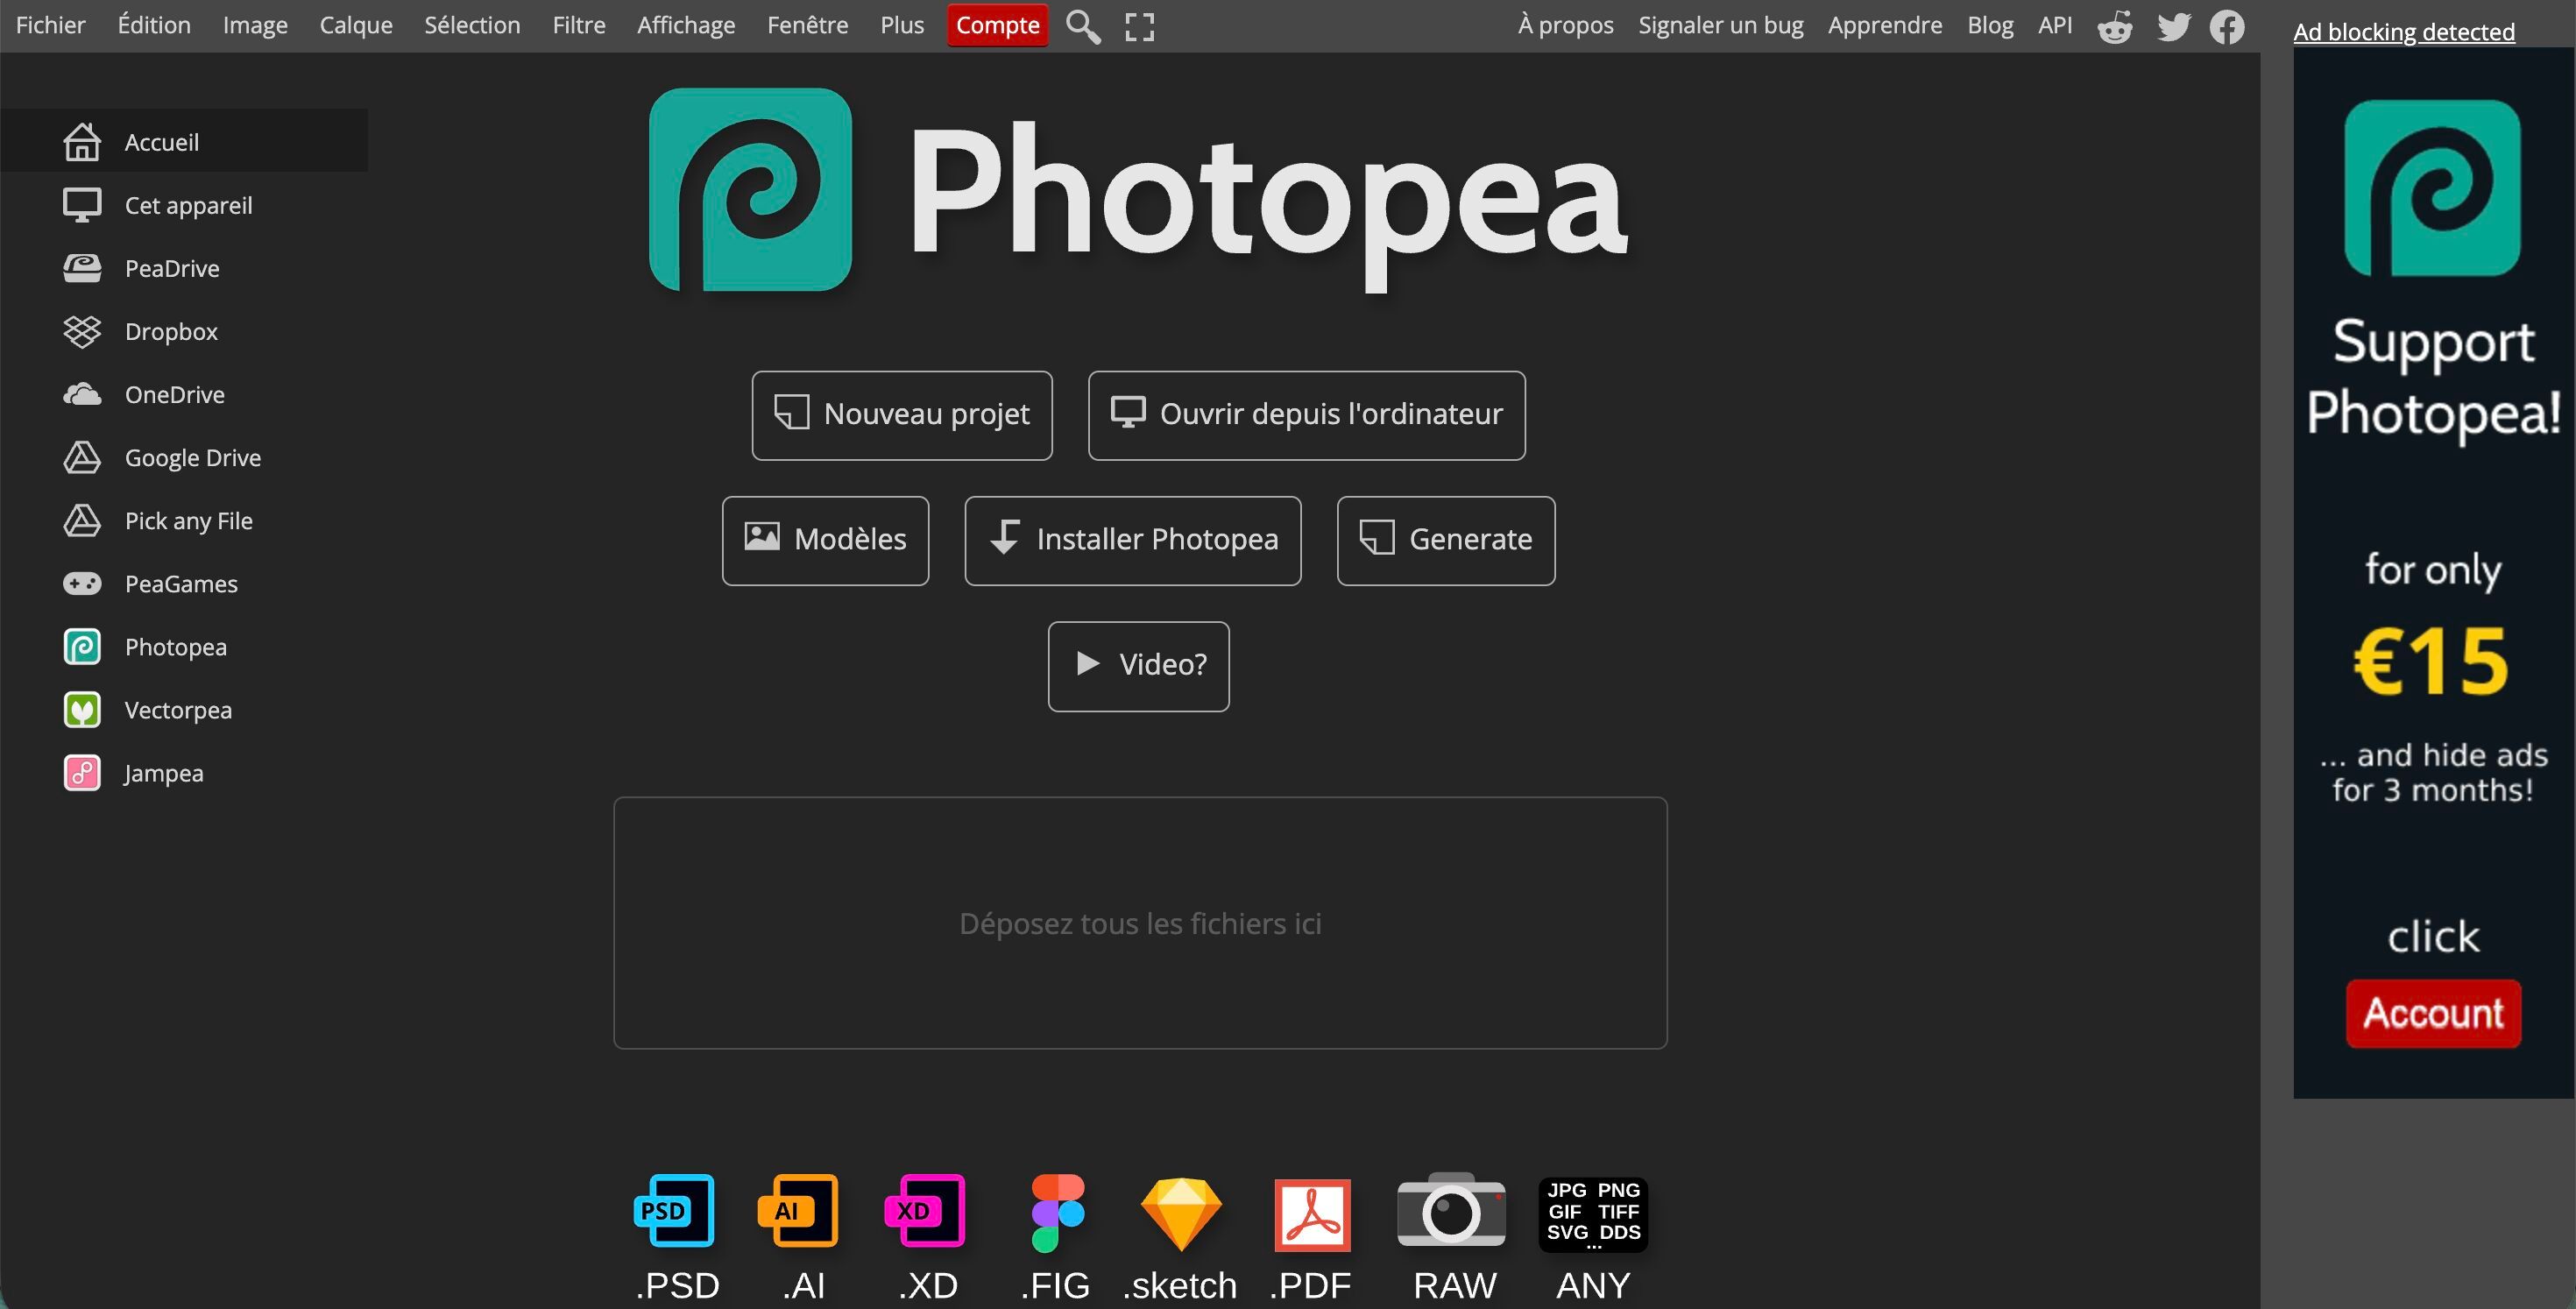2576x1309 pixels.
Task: Open the Calque menu
Action: pyautogui.click(x=356, y=25)
